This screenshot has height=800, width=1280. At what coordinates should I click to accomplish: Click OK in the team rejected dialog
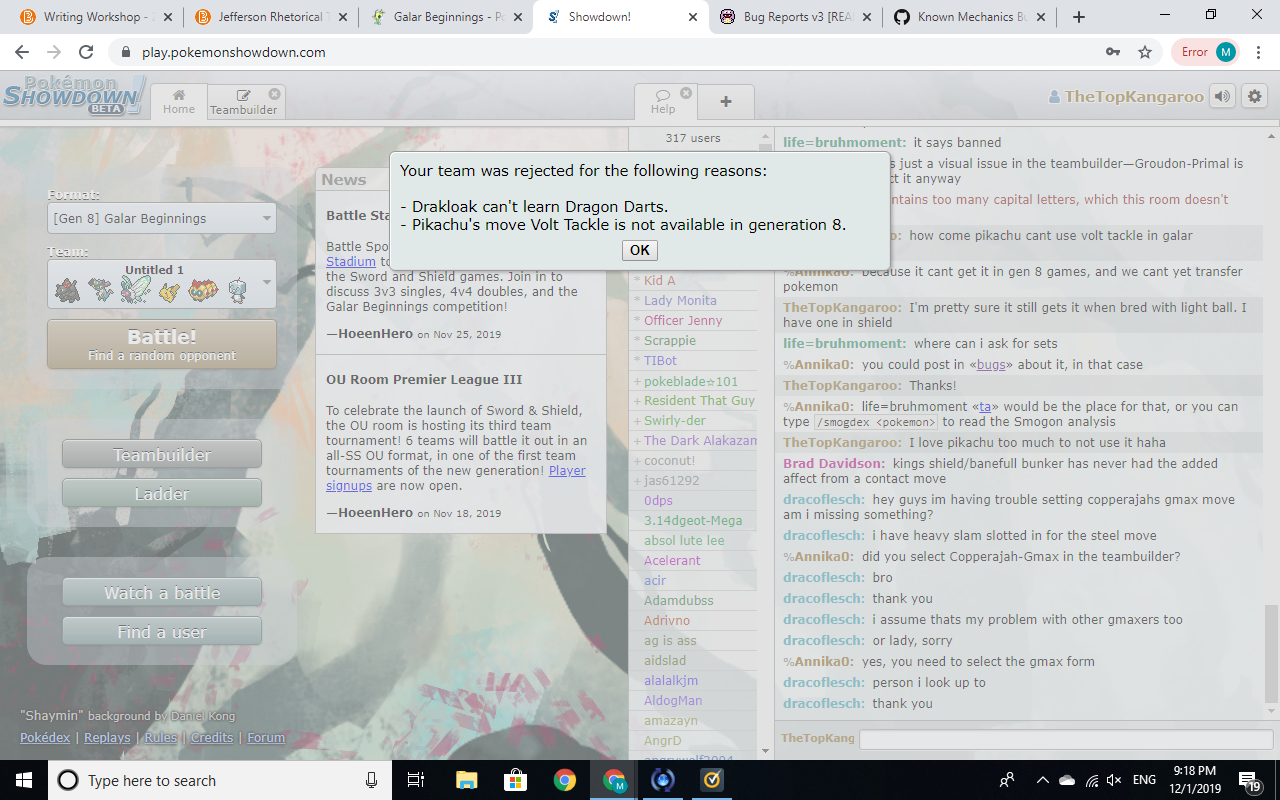[639, 250]
